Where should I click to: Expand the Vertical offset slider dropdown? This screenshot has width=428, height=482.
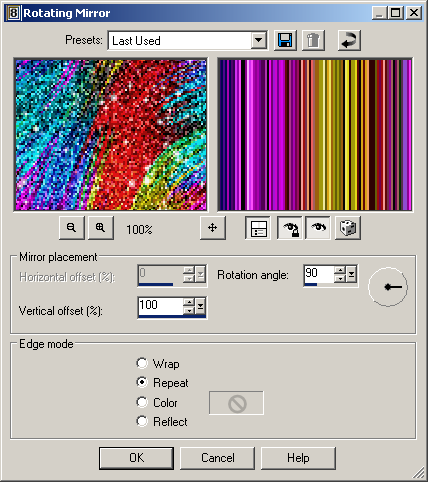200,306
